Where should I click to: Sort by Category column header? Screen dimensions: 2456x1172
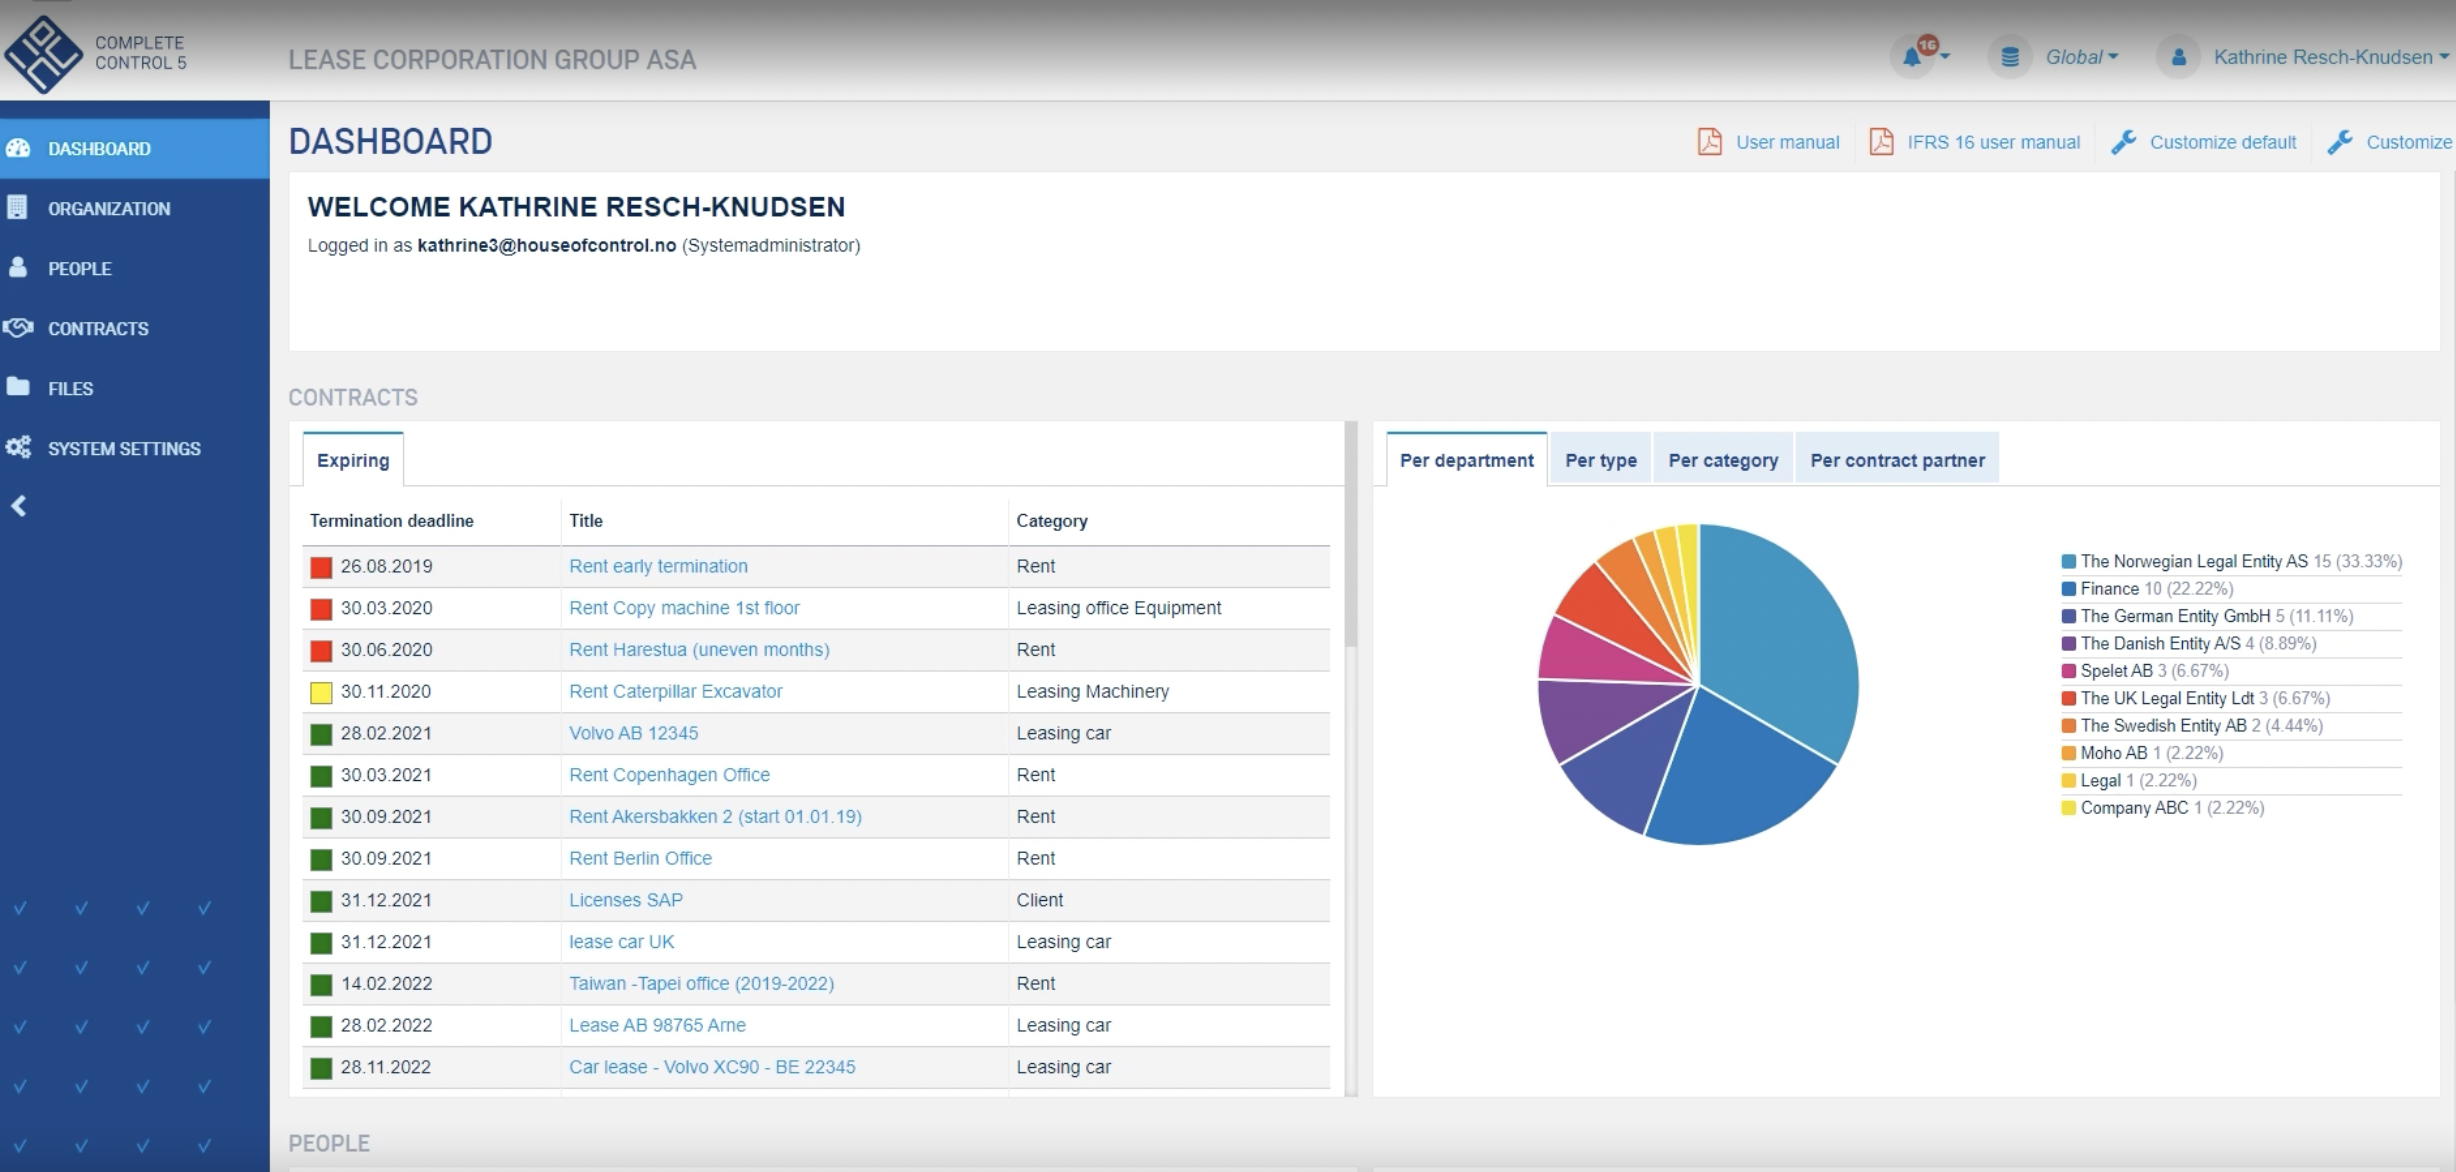pyautogui.click(x=1051, y=520)
